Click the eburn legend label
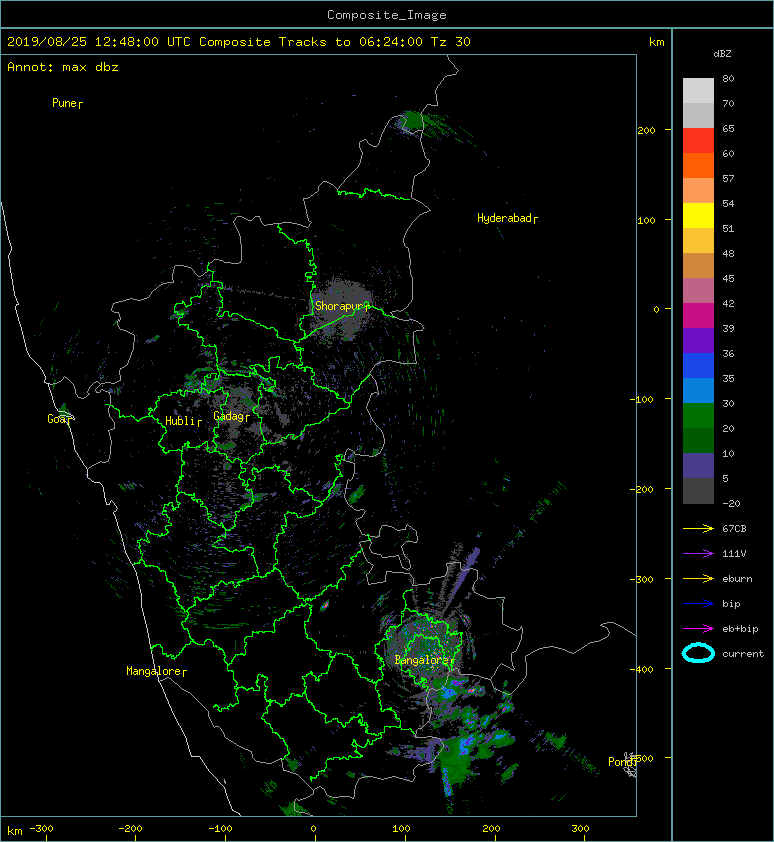 click(x=737, y=579)
